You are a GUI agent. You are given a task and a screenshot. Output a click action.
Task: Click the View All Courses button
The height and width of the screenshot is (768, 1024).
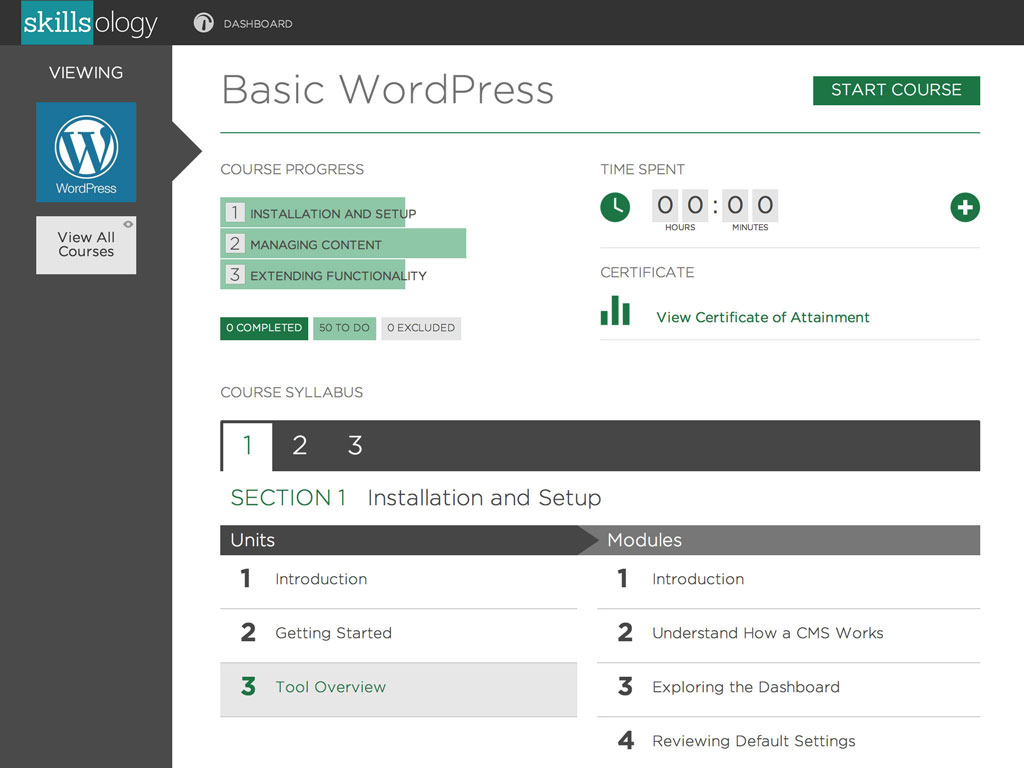[x=86, y=245]
